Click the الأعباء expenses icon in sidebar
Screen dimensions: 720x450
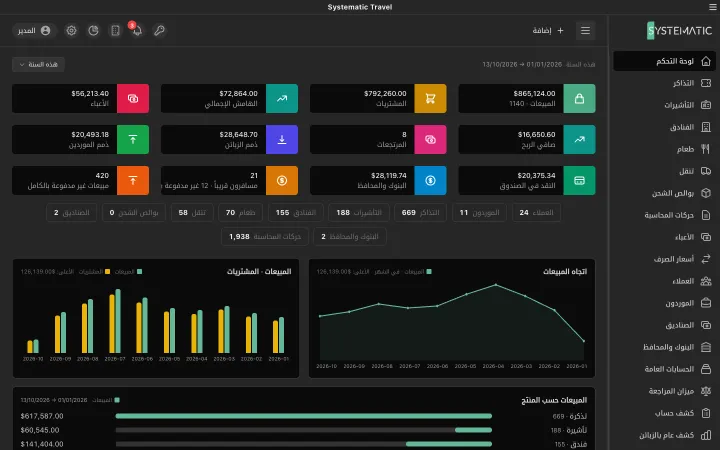706,237
